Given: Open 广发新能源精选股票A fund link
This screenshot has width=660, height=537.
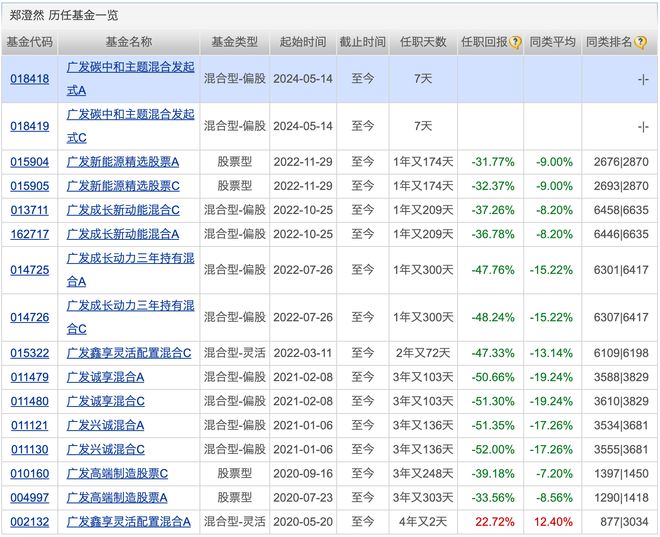Looking at the screenshot, I should (123, 162).
